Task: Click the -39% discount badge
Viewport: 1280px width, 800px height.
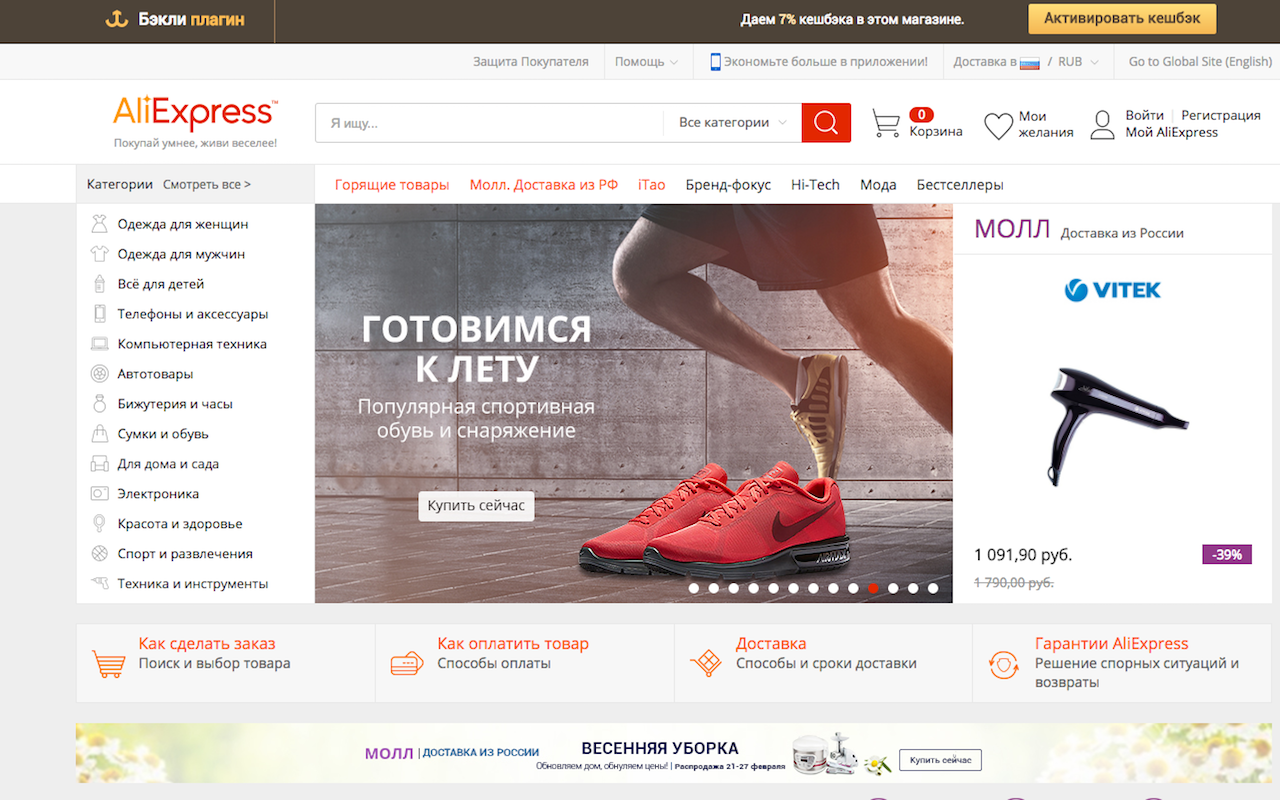Action: point(1227,554)
